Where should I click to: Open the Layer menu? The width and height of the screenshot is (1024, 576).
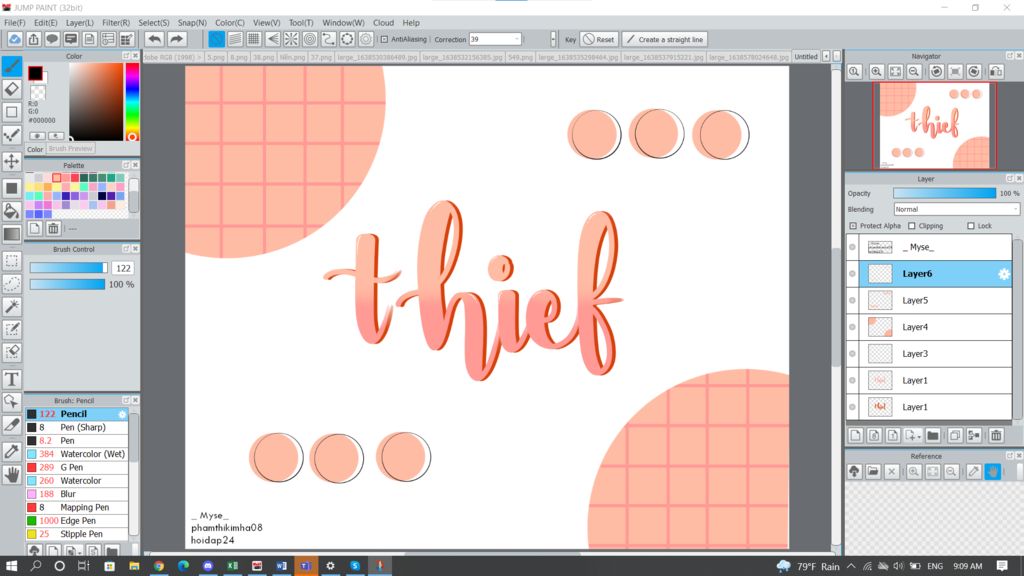pyautogui.click(x=80, y=22)
